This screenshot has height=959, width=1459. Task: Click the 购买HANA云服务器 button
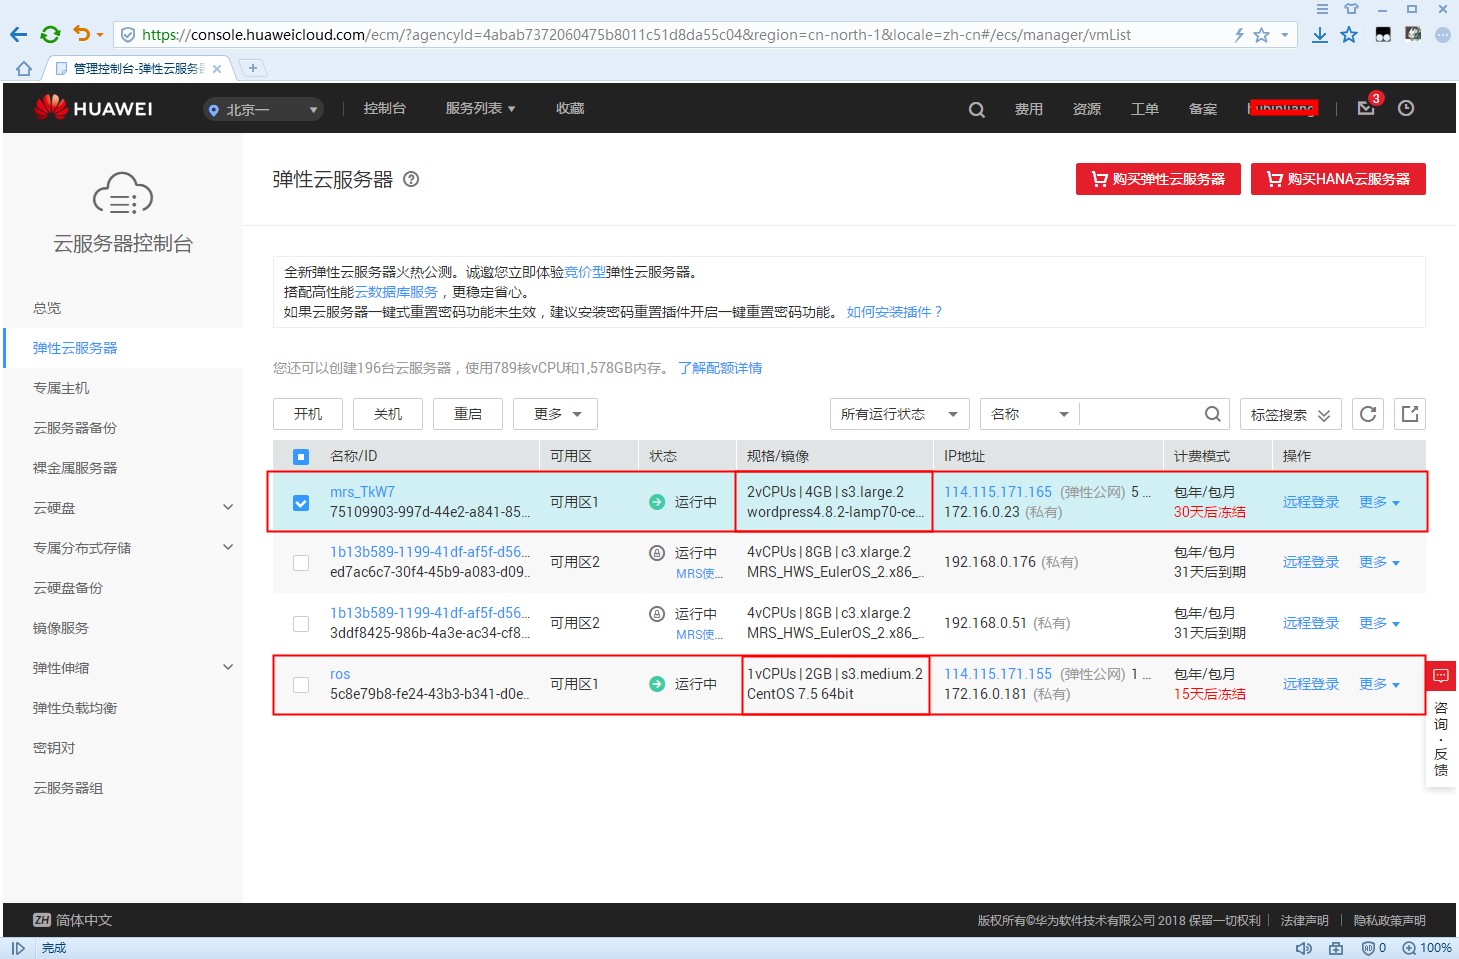coord(1338,179)
